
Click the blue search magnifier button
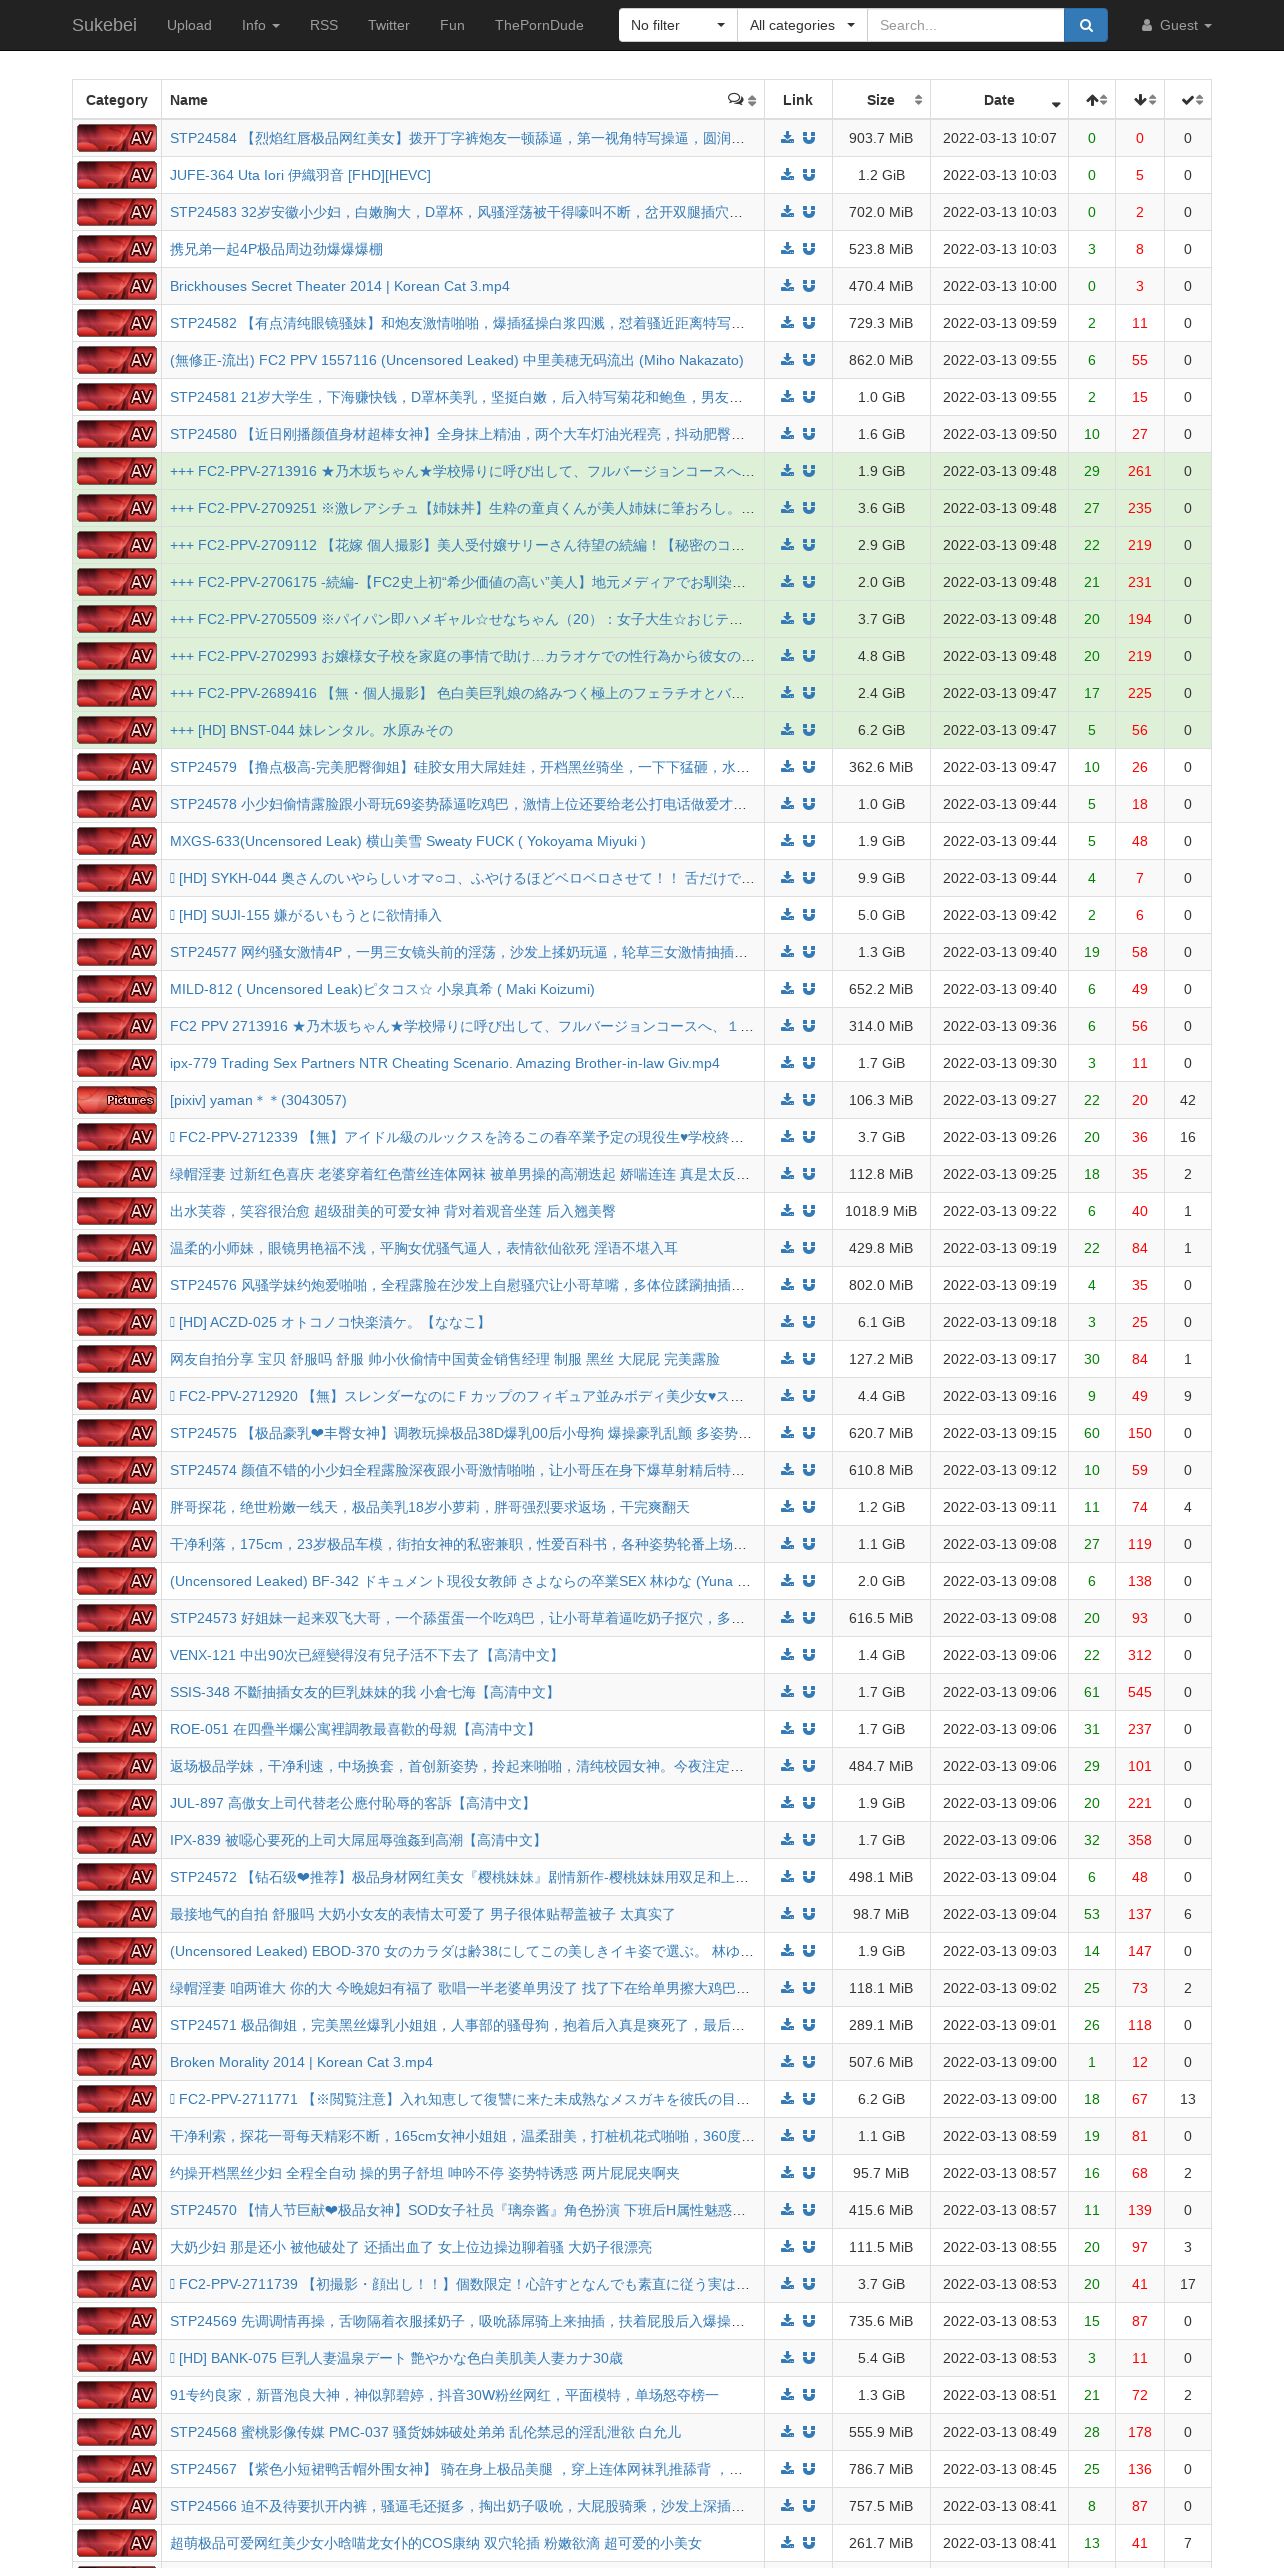click(1086, 25)
